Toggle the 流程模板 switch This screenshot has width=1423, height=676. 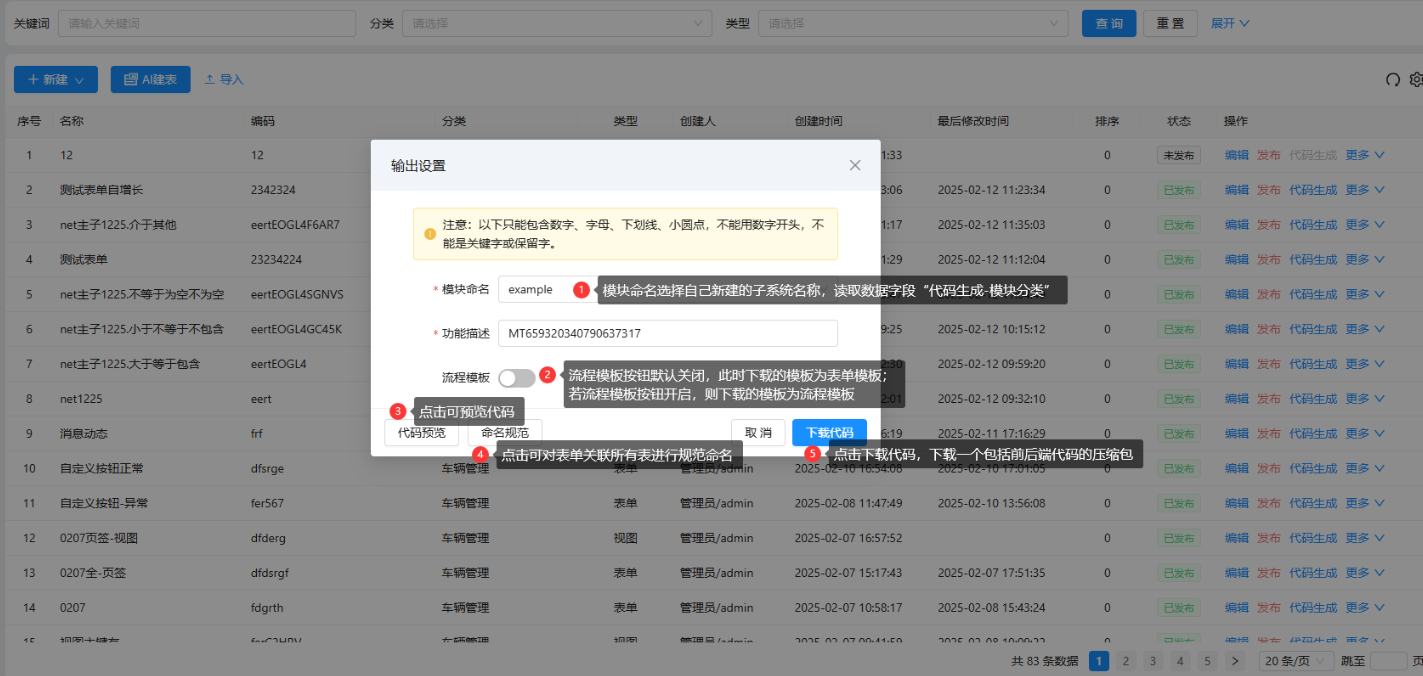coord(517,378)
